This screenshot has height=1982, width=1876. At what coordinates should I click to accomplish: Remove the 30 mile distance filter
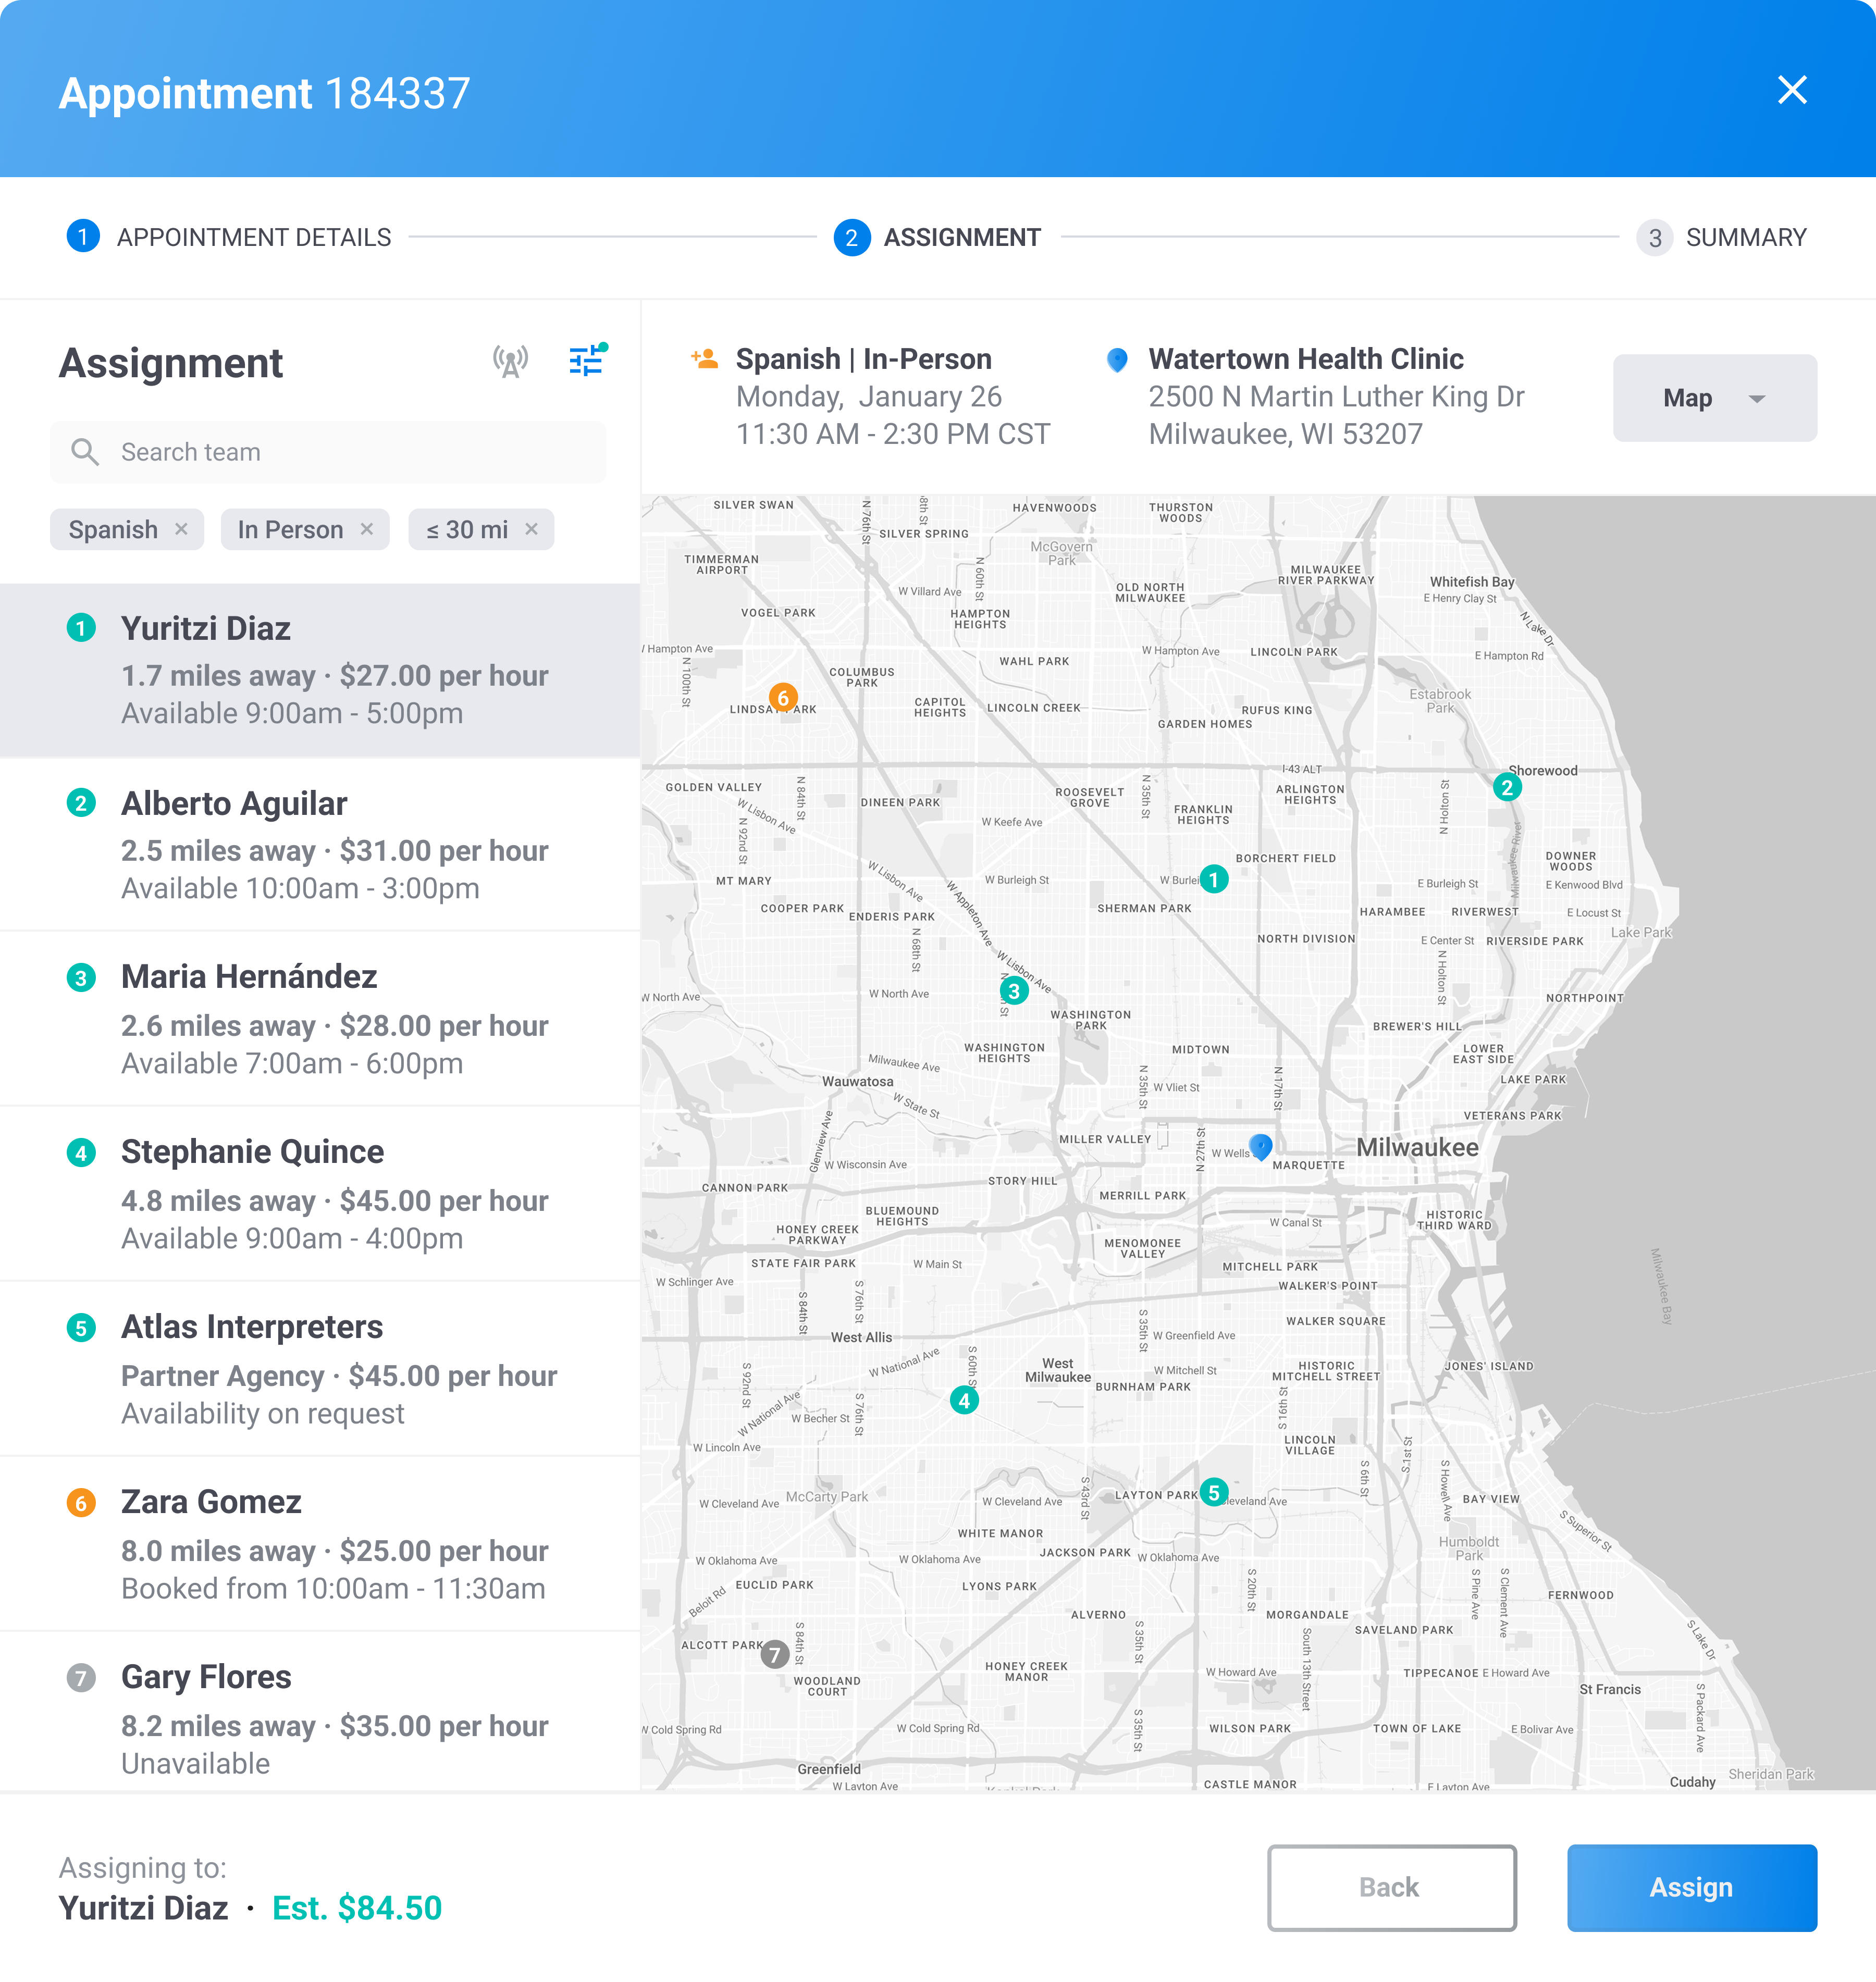click(x=532, y=529)
